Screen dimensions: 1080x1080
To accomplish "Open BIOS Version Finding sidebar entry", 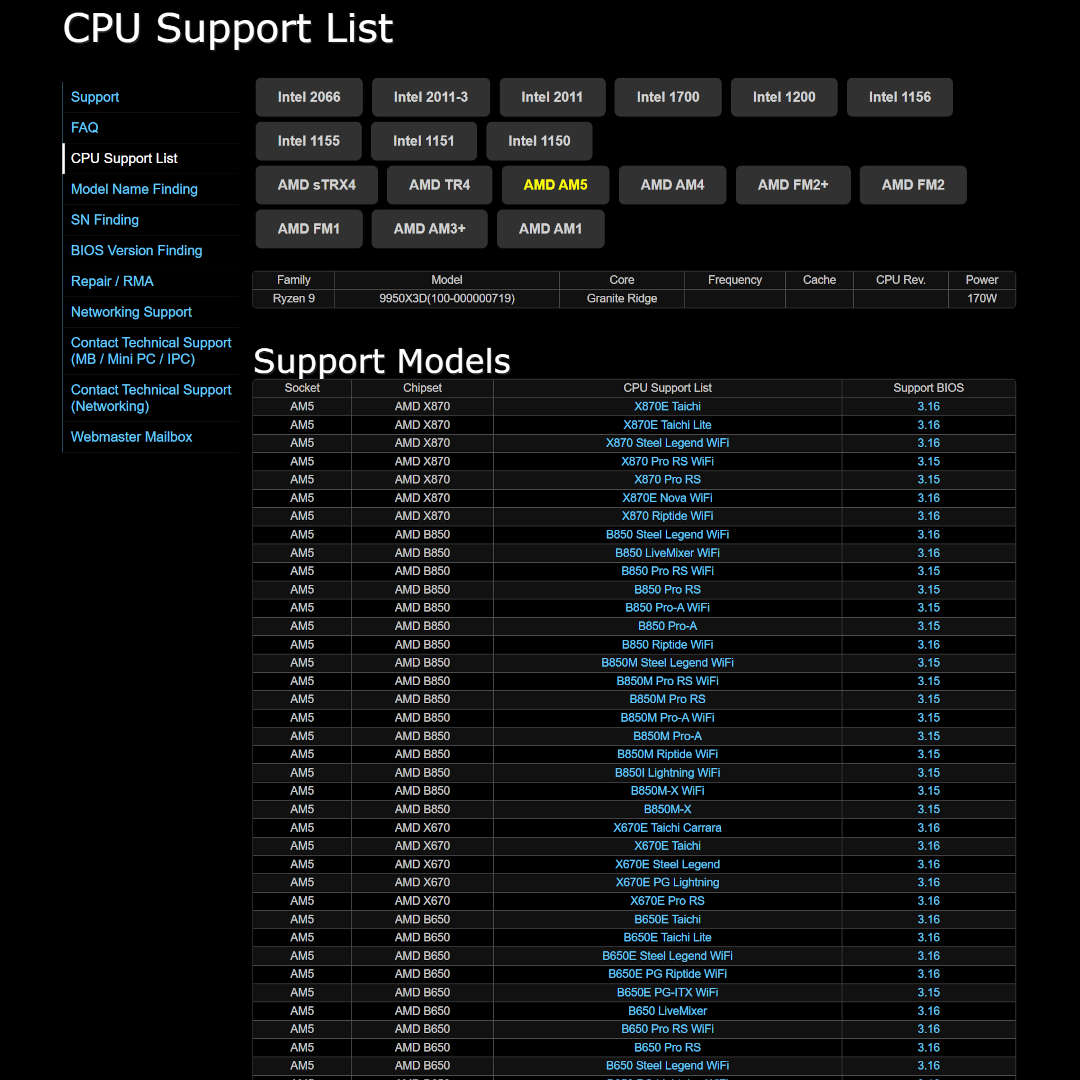I will (136, 251).
